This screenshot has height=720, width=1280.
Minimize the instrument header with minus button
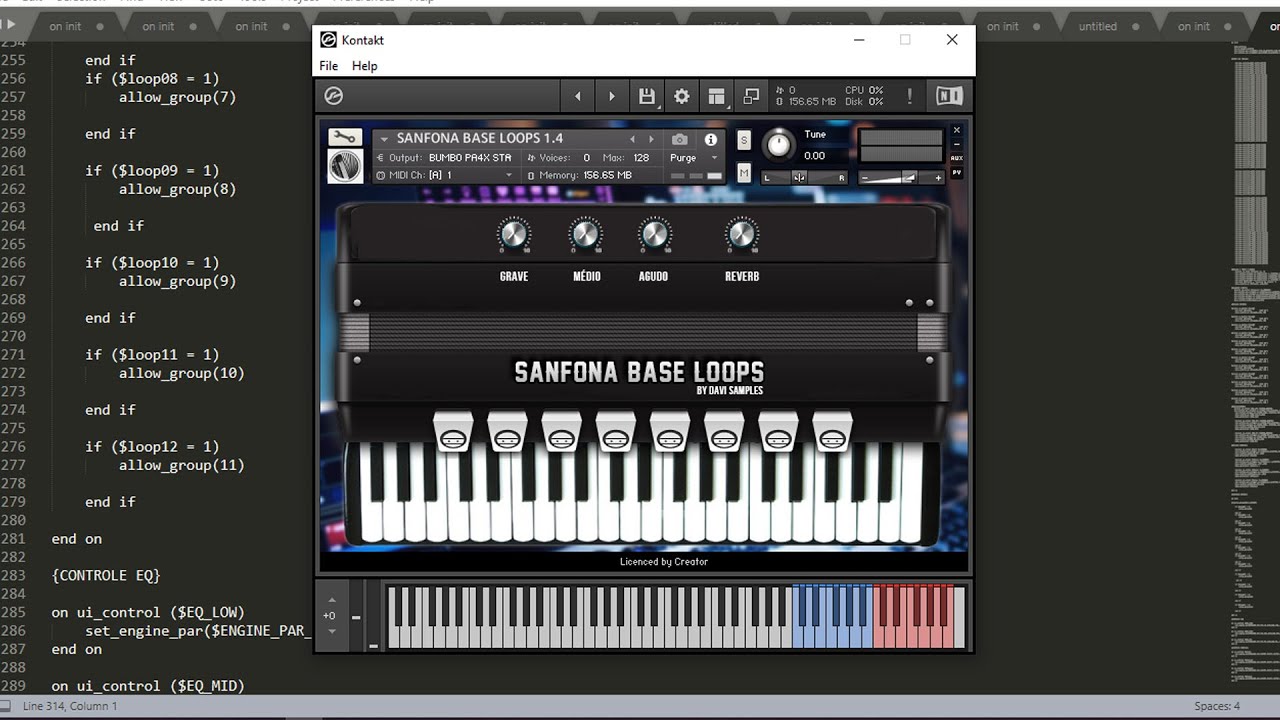[956, 144]
